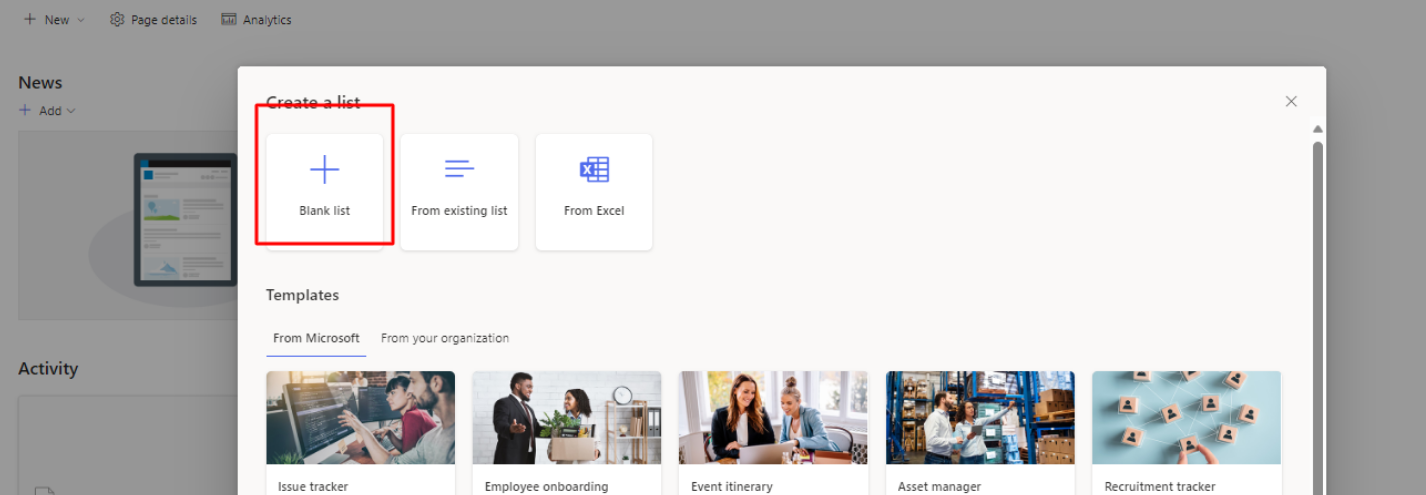Click the Blank list plus icon

(325, 170)
